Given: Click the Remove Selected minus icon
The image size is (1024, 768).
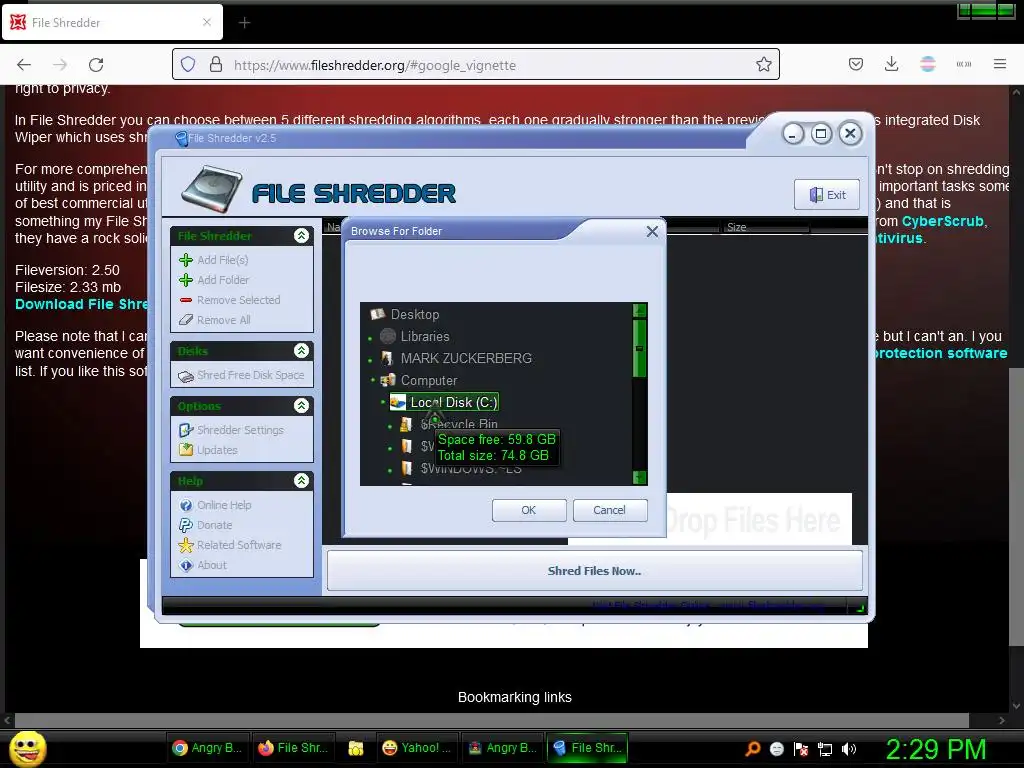Looking at the screenshot, I should pos(185,300).
